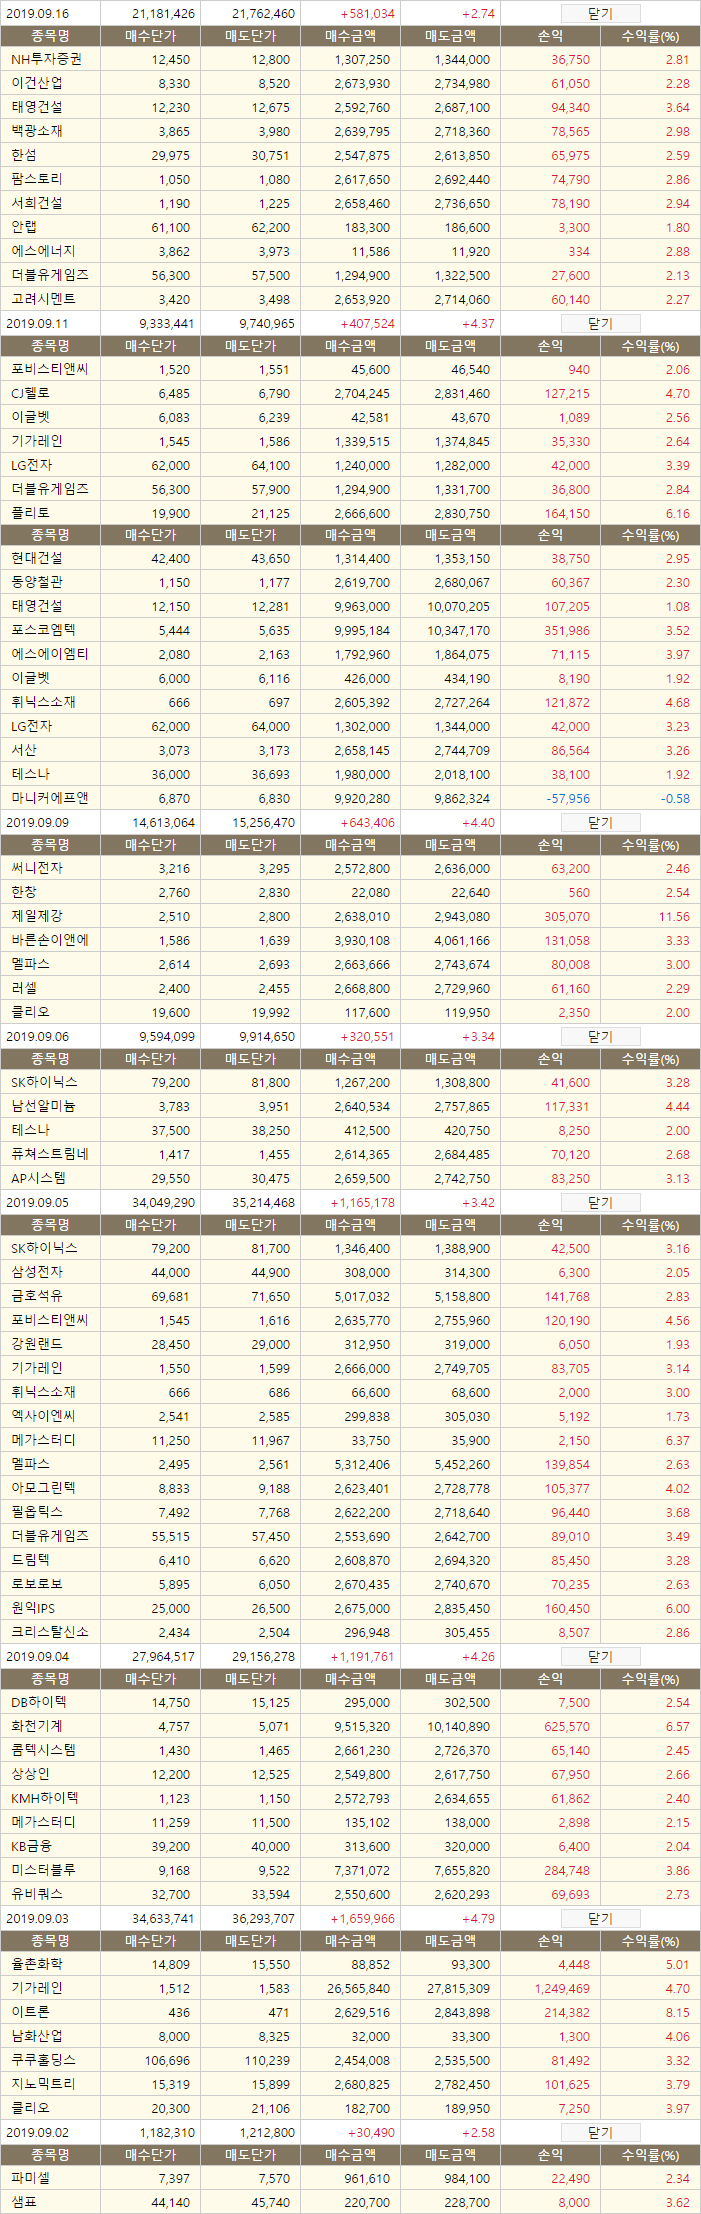Select the 한섬 stock name

(x=24, y=155)
